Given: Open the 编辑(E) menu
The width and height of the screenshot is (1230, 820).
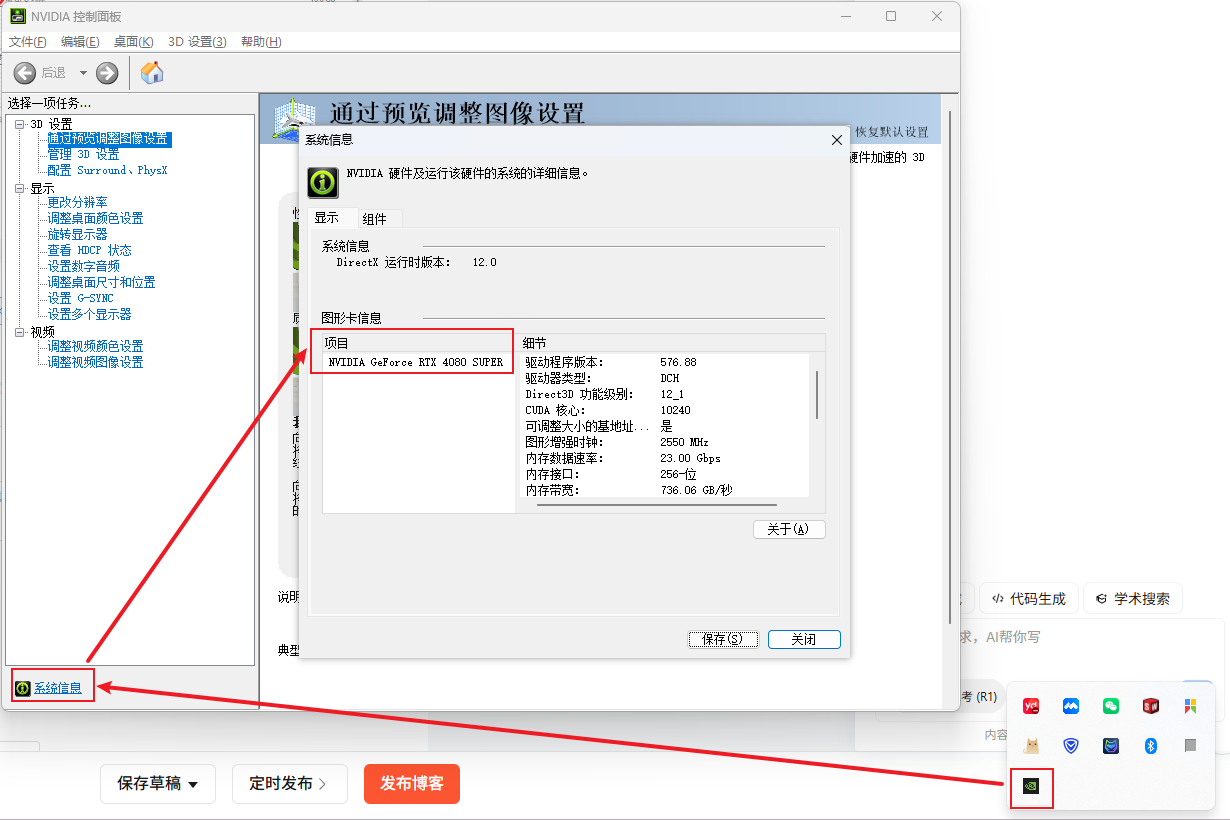Looking at the screenshot, I should tap(80, 42).
